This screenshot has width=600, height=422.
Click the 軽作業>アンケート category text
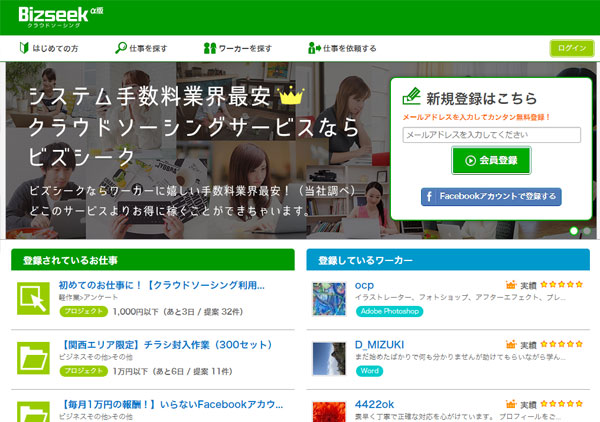88,297
